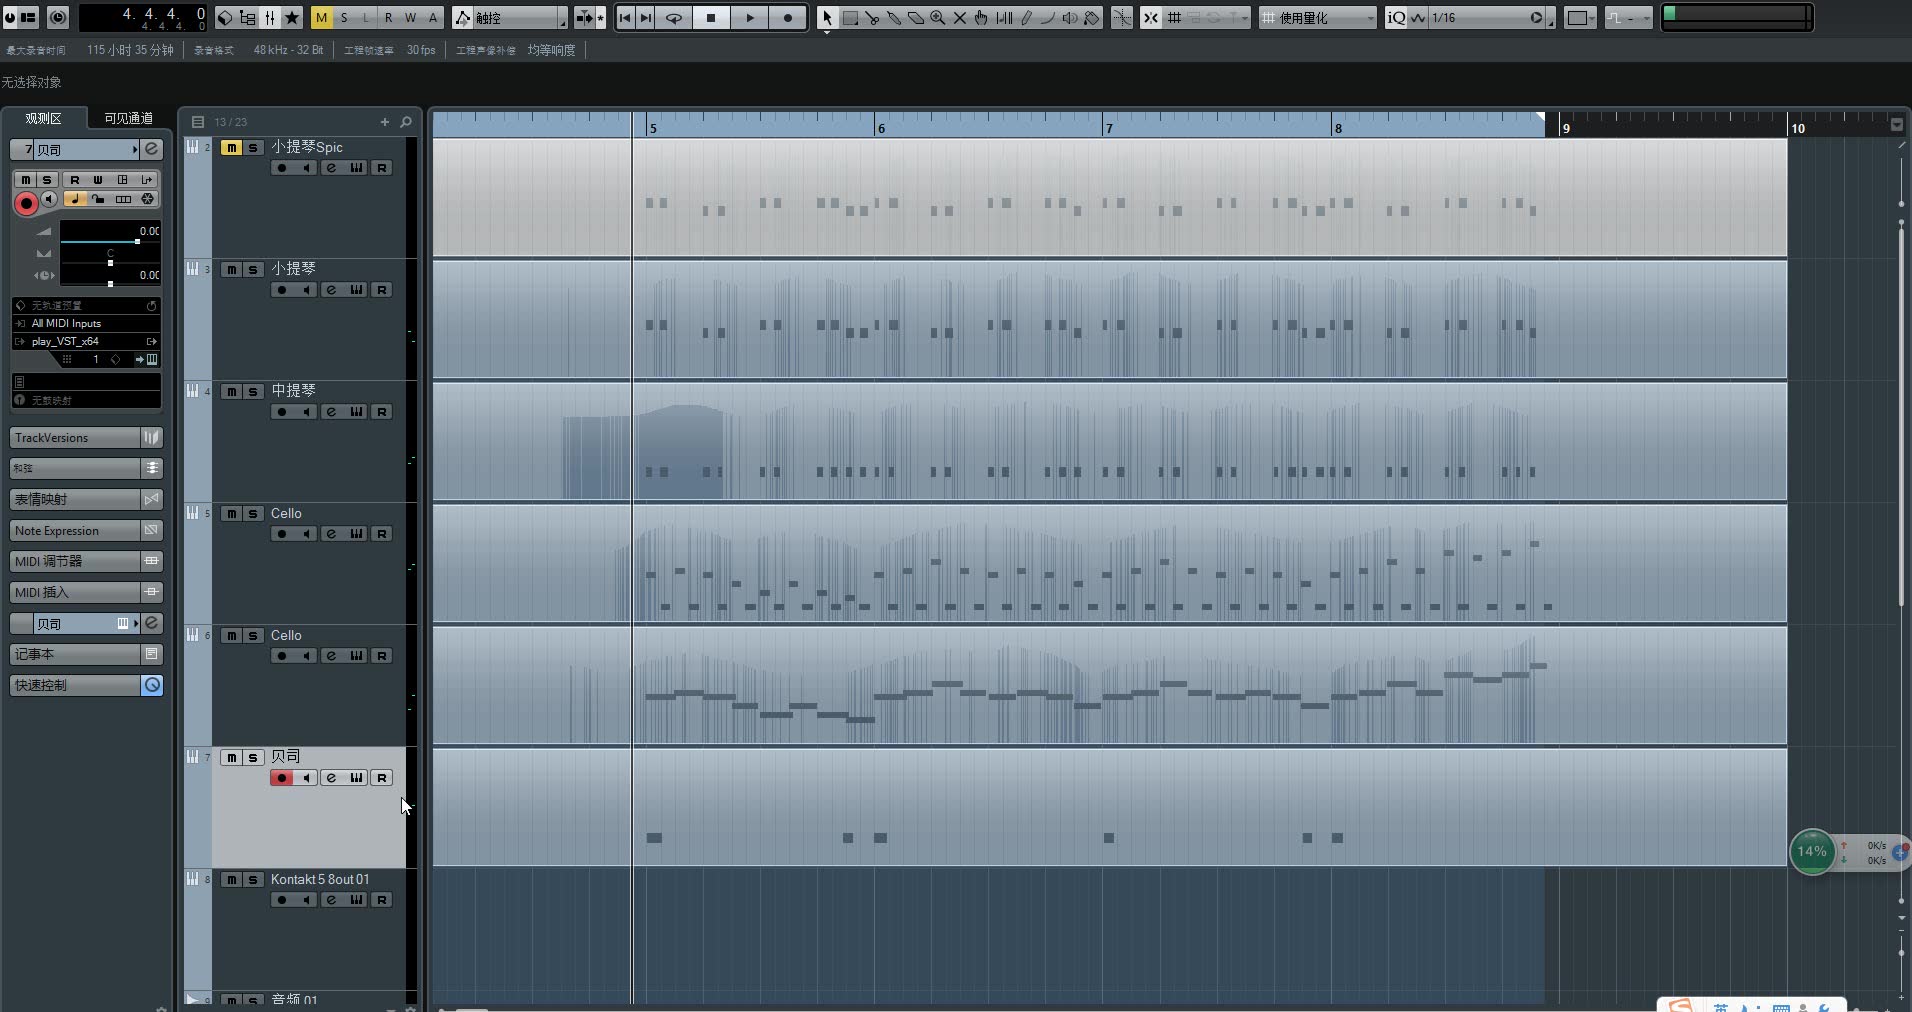Select the Split scissors tool
The width and height of the screenshot is (1912, 1012).
click(x=872, y=18)
